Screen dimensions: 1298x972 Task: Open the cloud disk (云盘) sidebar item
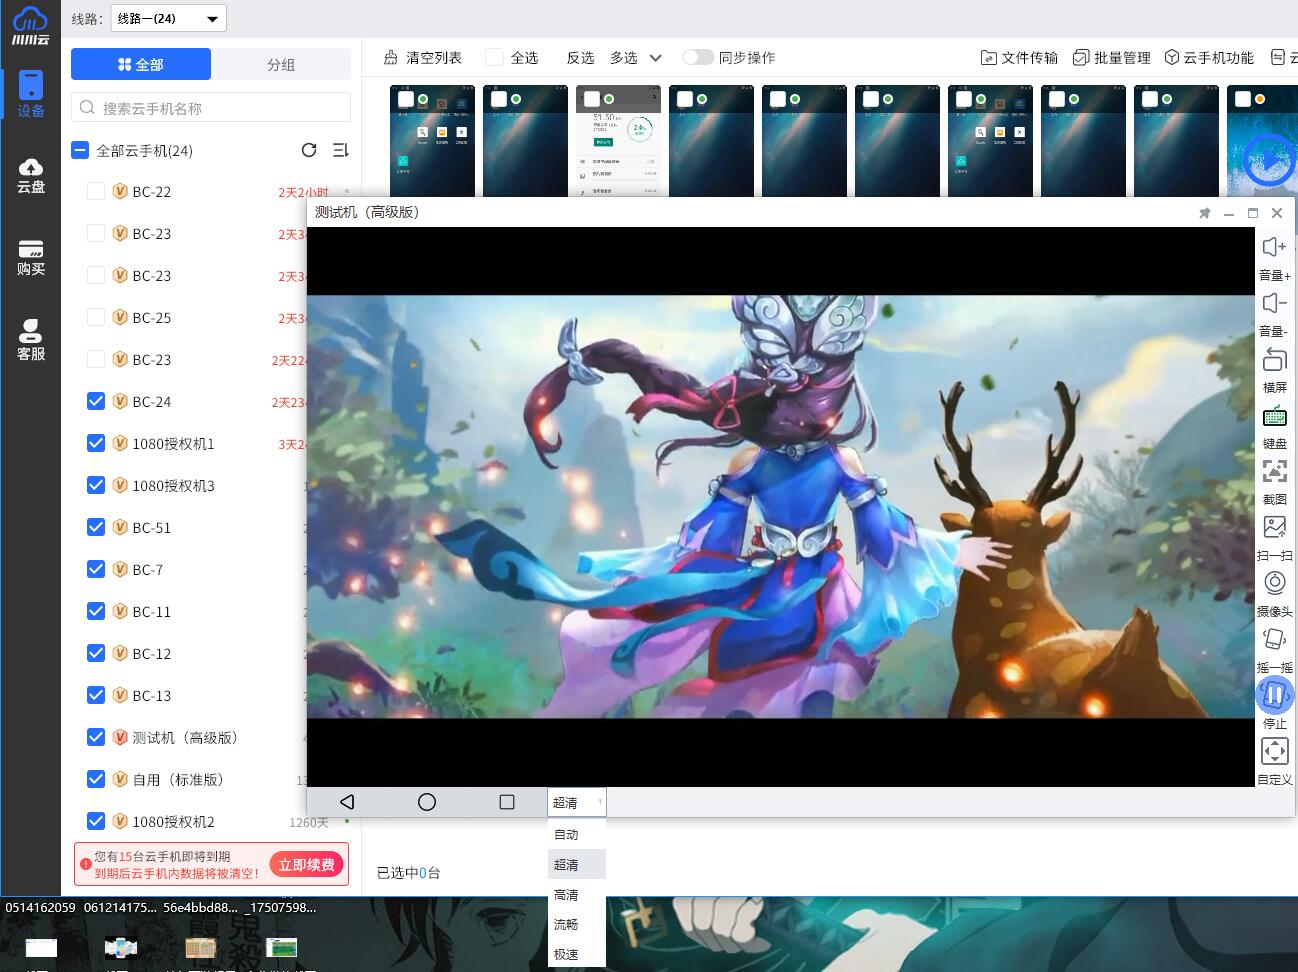point(31,175)
